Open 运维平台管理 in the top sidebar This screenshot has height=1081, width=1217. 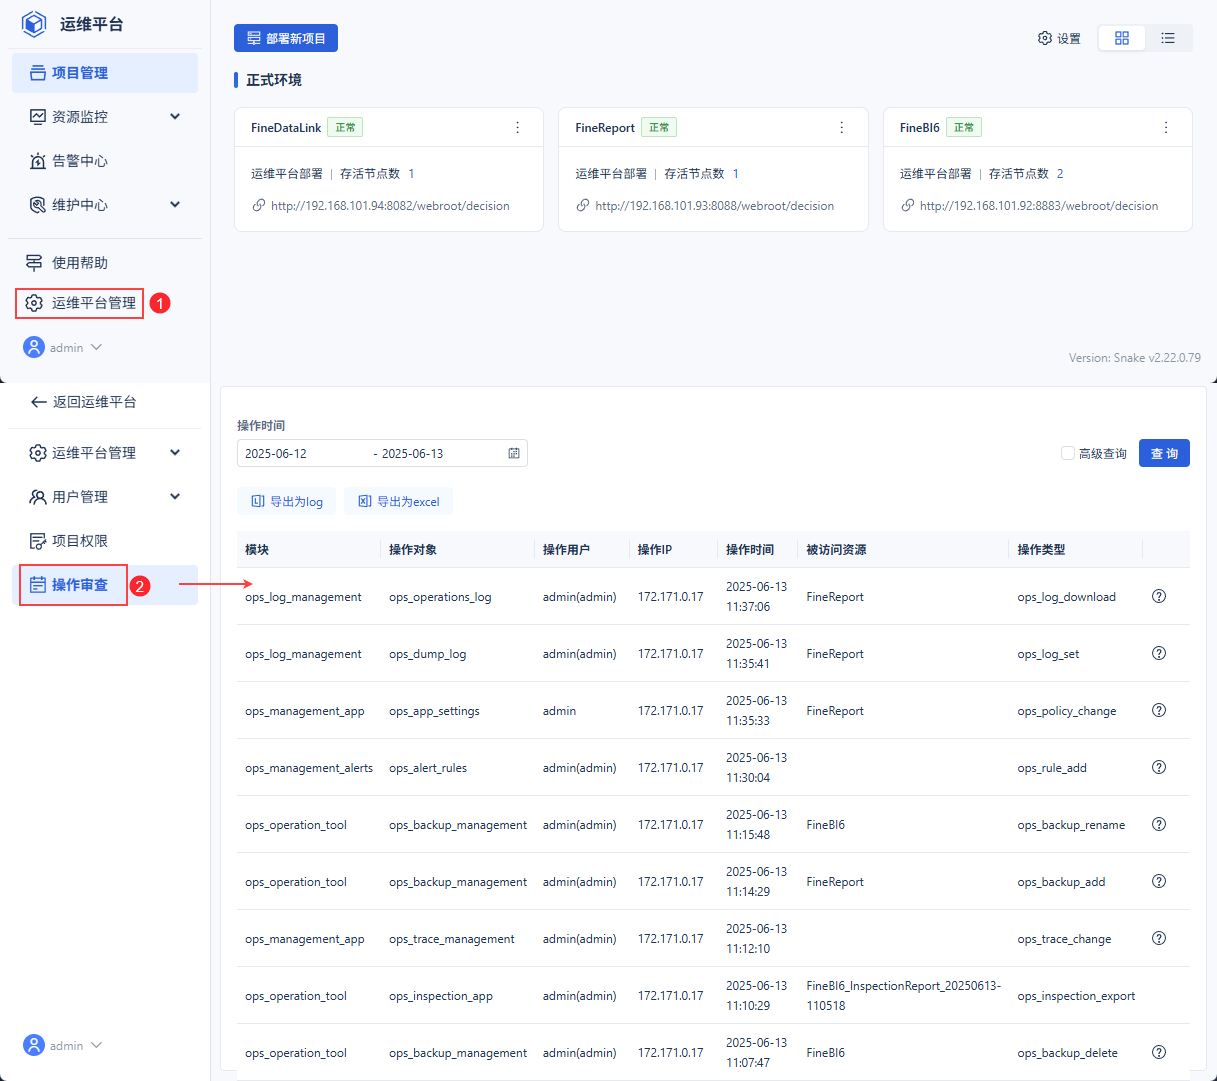tap(80, 303)
